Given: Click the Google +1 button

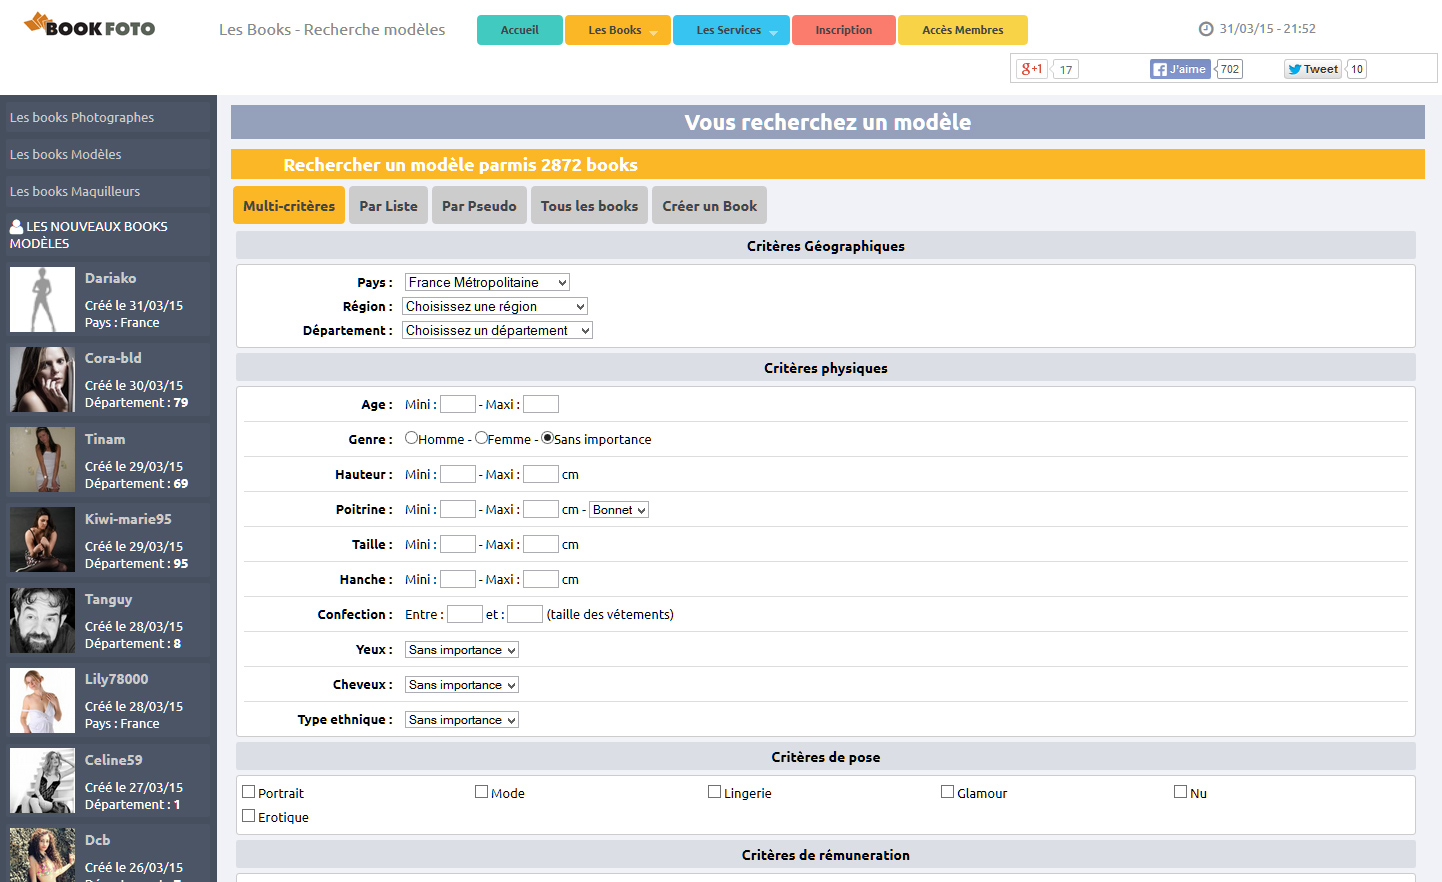Looking at the screenshot, I should [x=1031, y=69].
